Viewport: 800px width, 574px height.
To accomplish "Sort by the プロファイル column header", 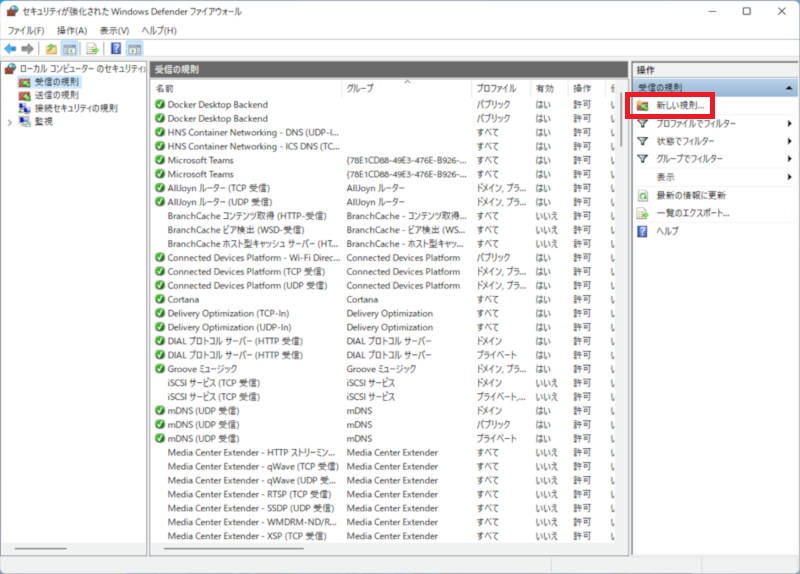I will coord(502,88).
